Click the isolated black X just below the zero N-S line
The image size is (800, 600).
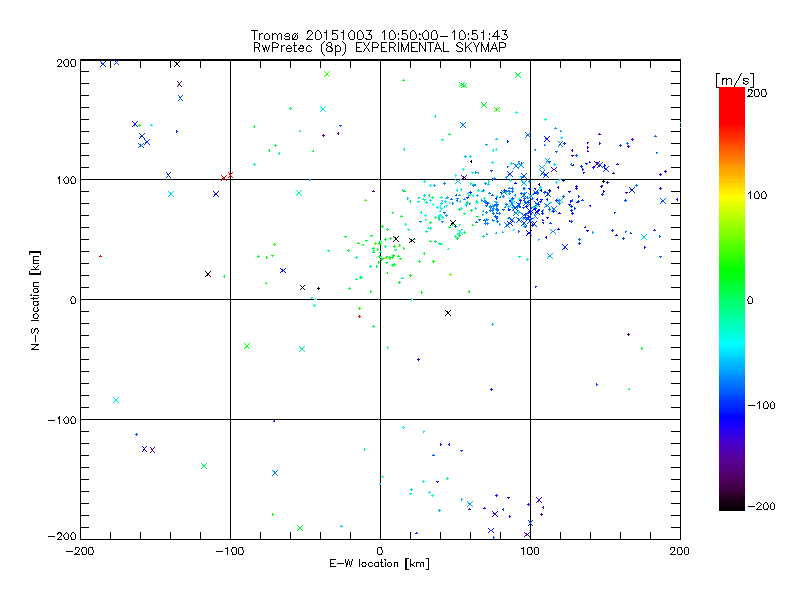pos(448,313)
